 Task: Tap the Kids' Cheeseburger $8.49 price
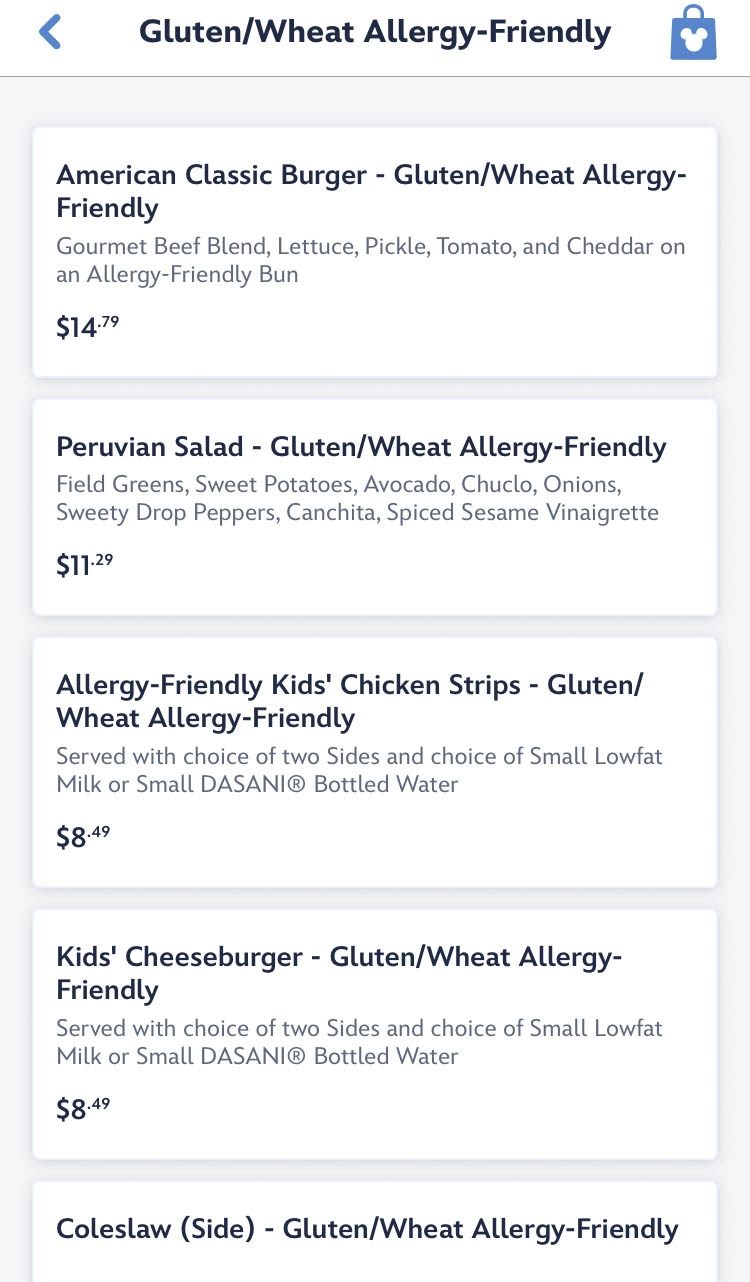(x=83, y=1109)
